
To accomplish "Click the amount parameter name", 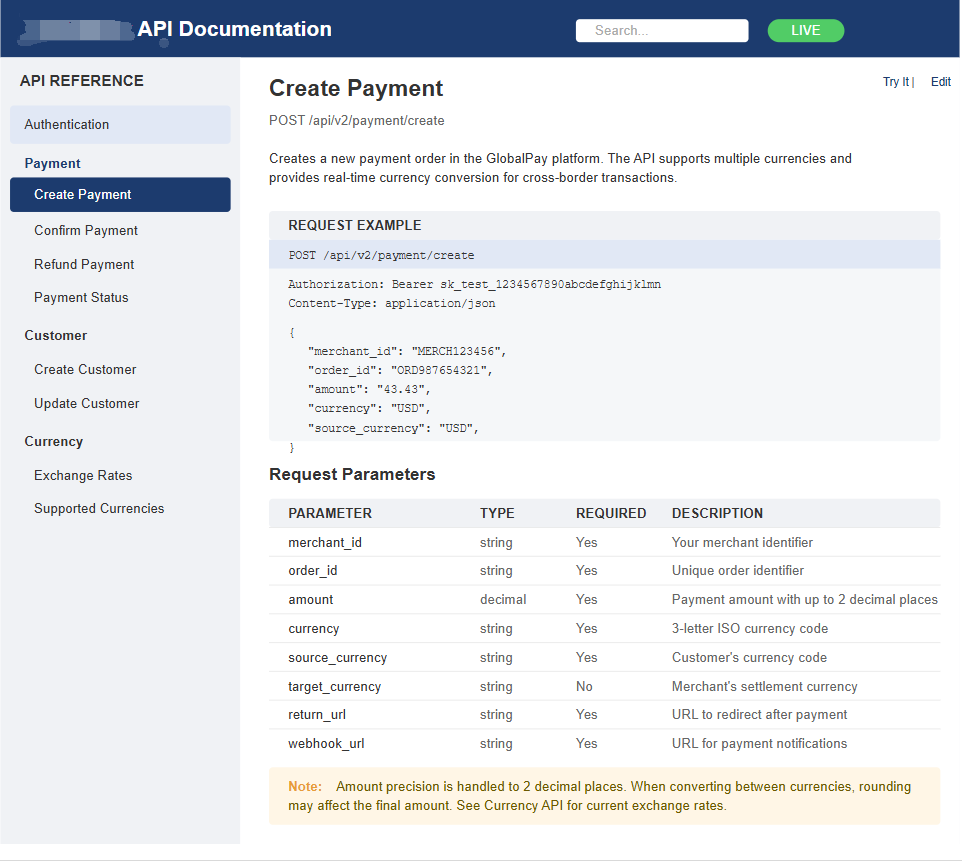I will [x=310, y=600].
